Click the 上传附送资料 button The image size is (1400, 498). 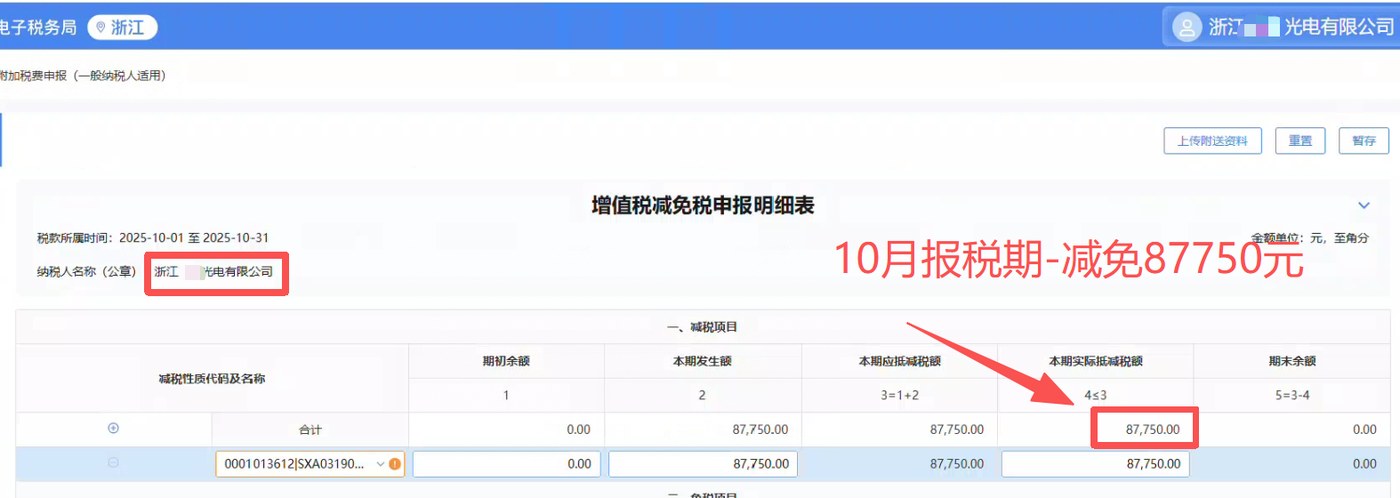(1212, 141)
